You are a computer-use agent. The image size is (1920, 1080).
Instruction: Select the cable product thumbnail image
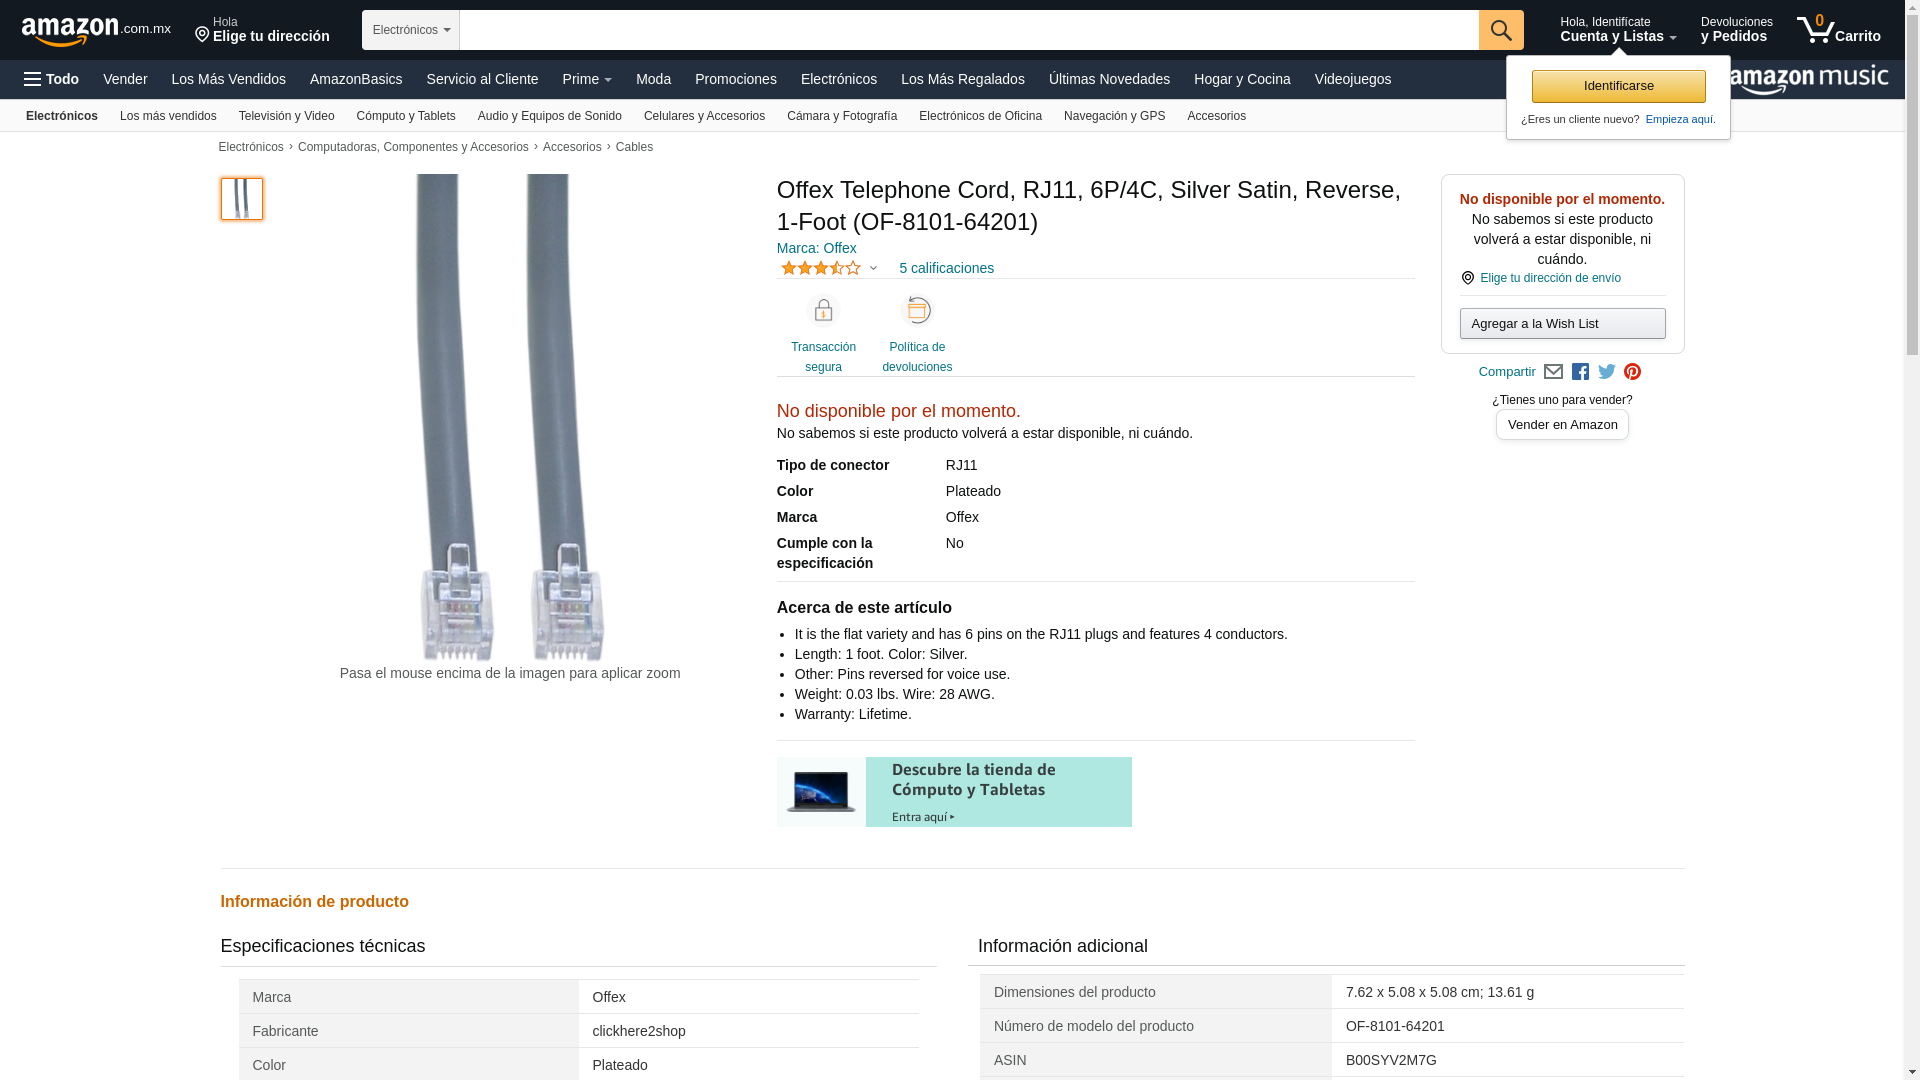coord(242,199)
